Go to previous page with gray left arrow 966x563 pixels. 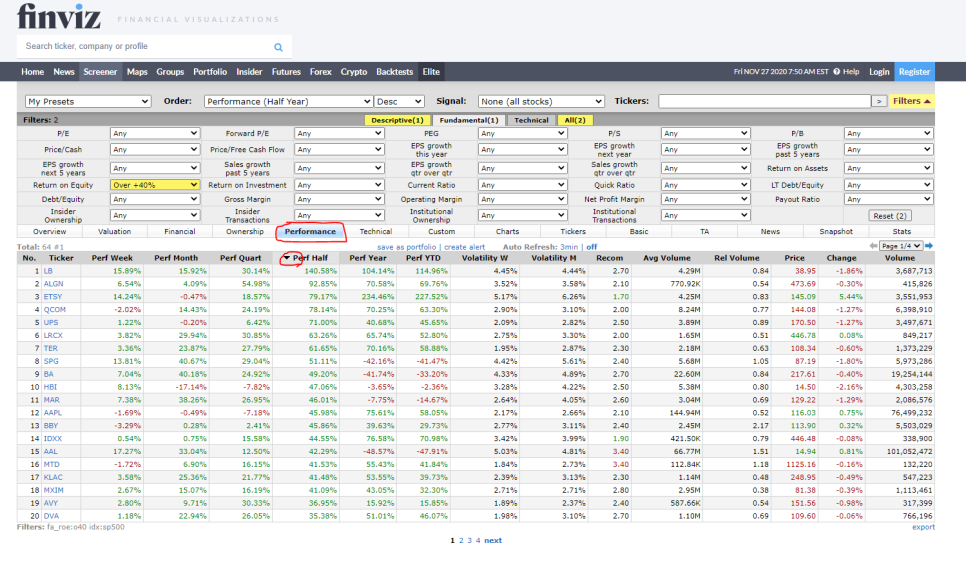[874, 246]
